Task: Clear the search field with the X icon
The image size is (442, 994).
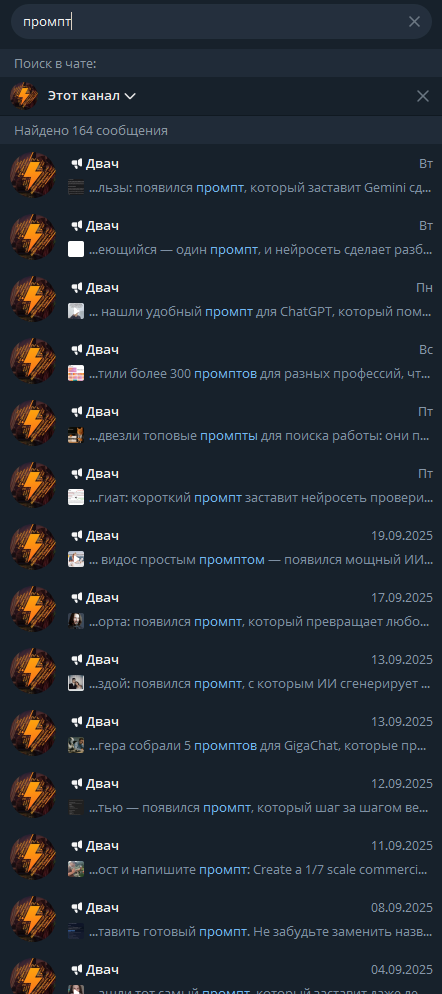Action: pyautogui.click(x=414, y=22)
